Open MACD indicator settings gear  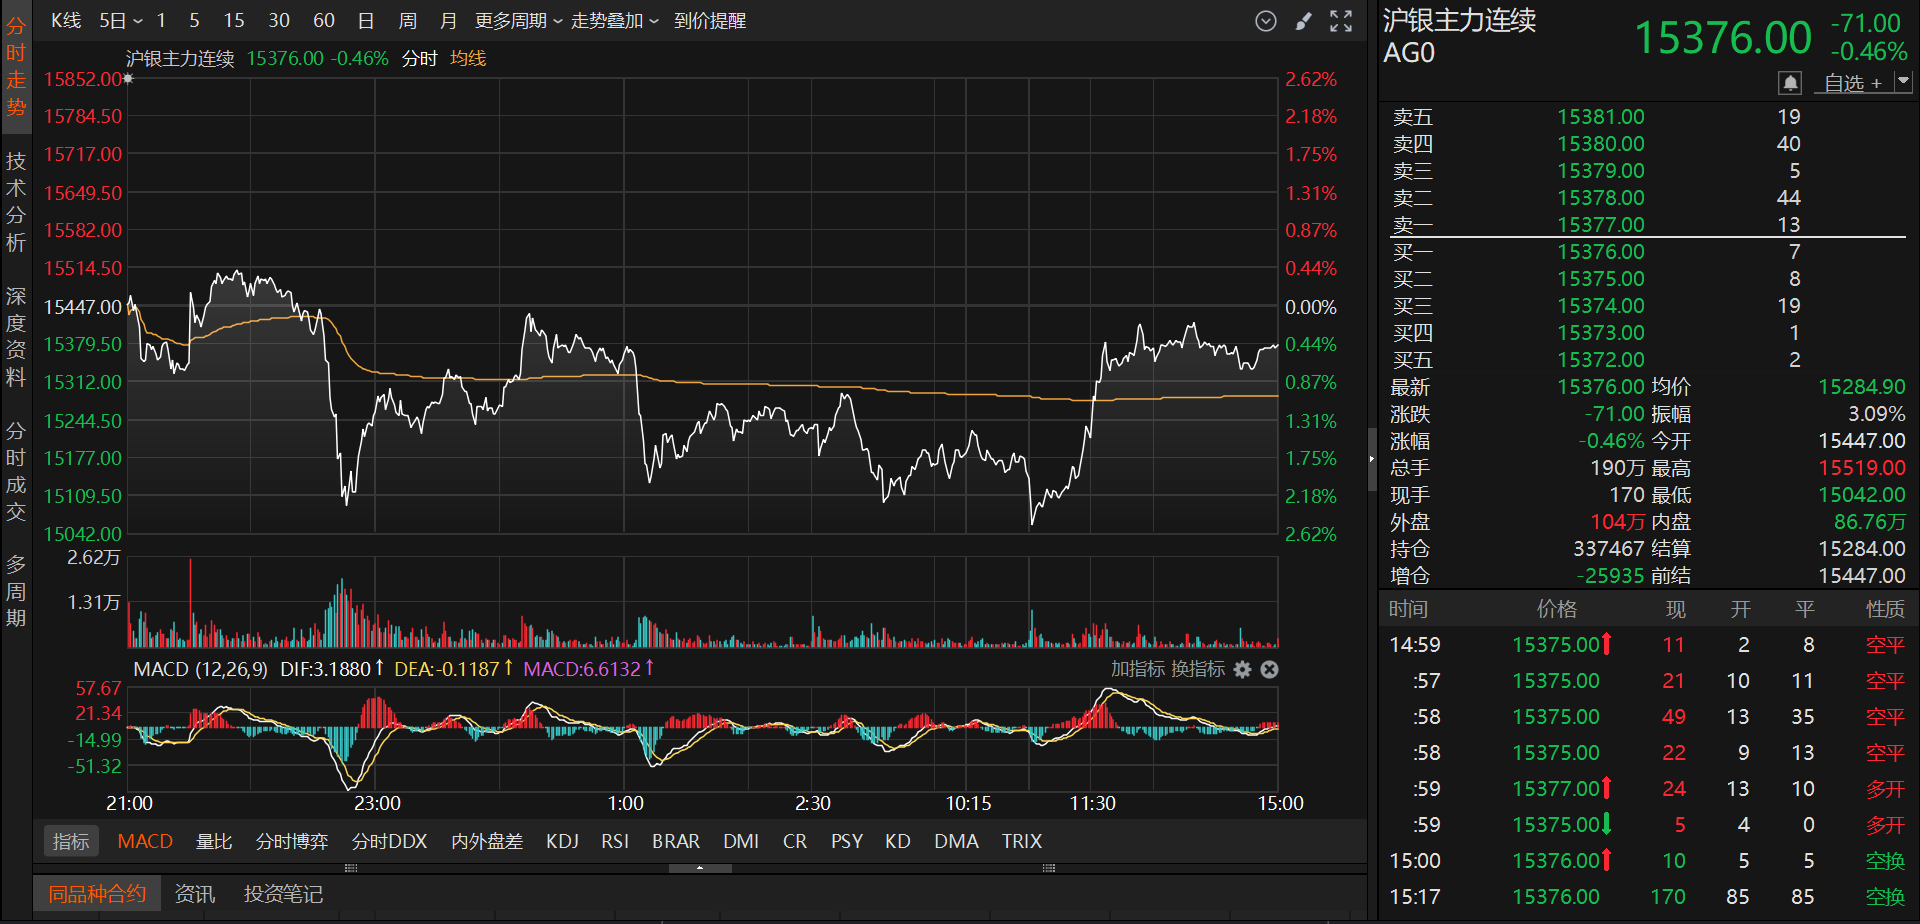point(1242,669)
